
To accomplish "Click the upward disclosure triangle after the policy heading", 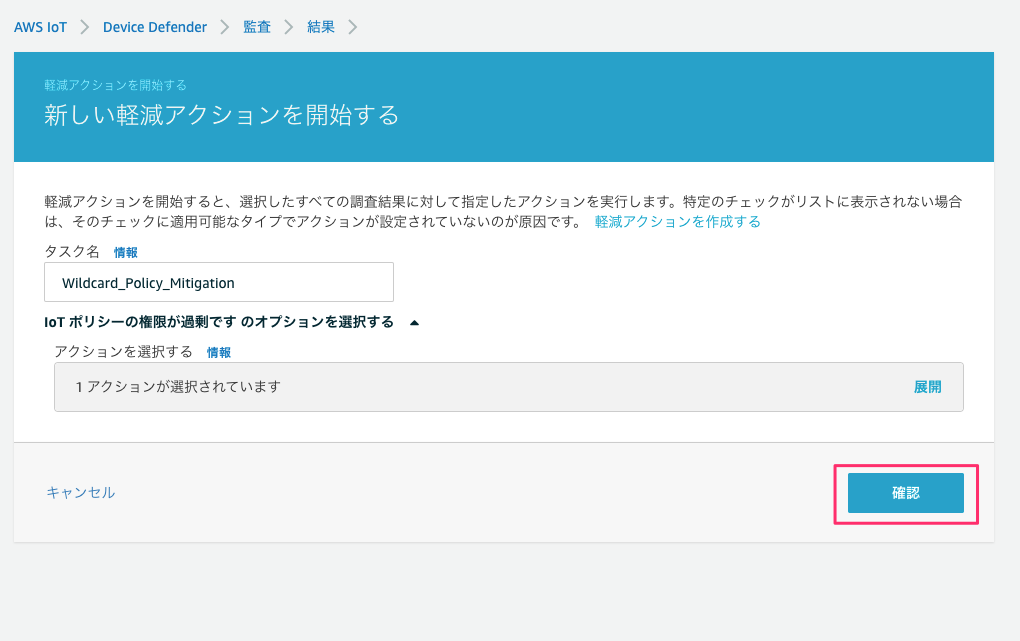I will click(416, 323).
